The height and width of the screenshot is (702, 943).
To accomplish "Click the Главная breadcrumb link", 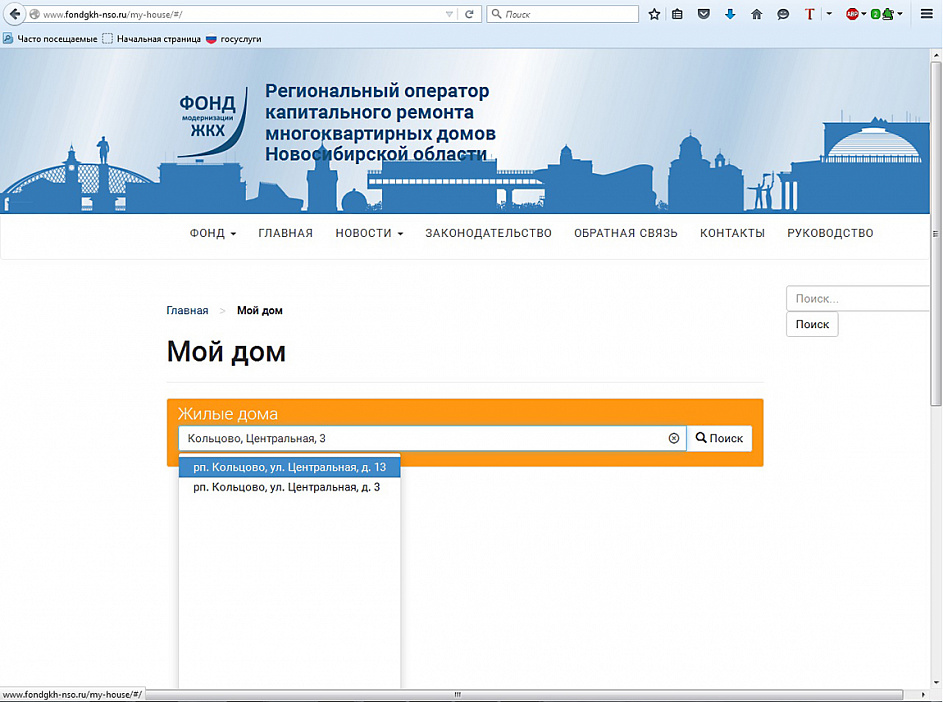I will tap(187, 311).
